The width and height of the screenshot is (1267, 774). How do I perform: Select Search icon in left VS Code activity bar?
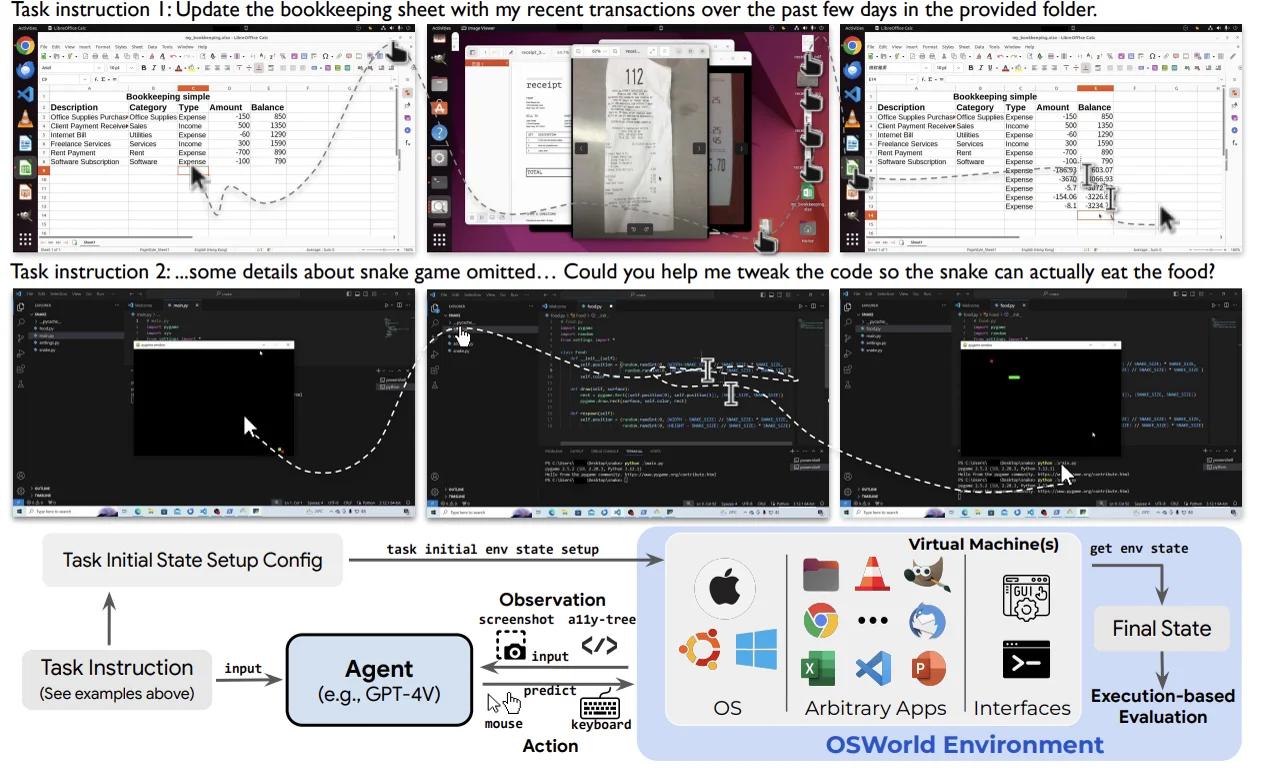pyautogui.click(x=21, y=323)
